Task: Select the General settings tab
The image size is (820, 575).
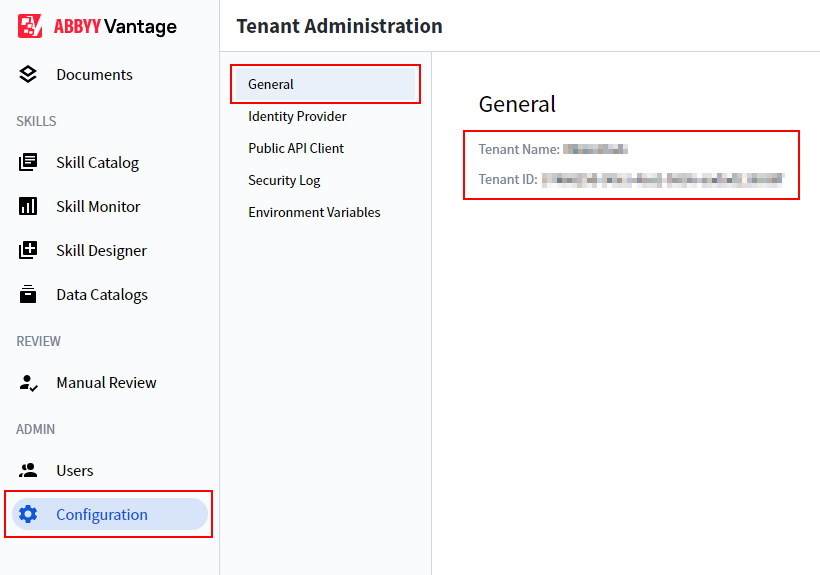Action: 325,84
